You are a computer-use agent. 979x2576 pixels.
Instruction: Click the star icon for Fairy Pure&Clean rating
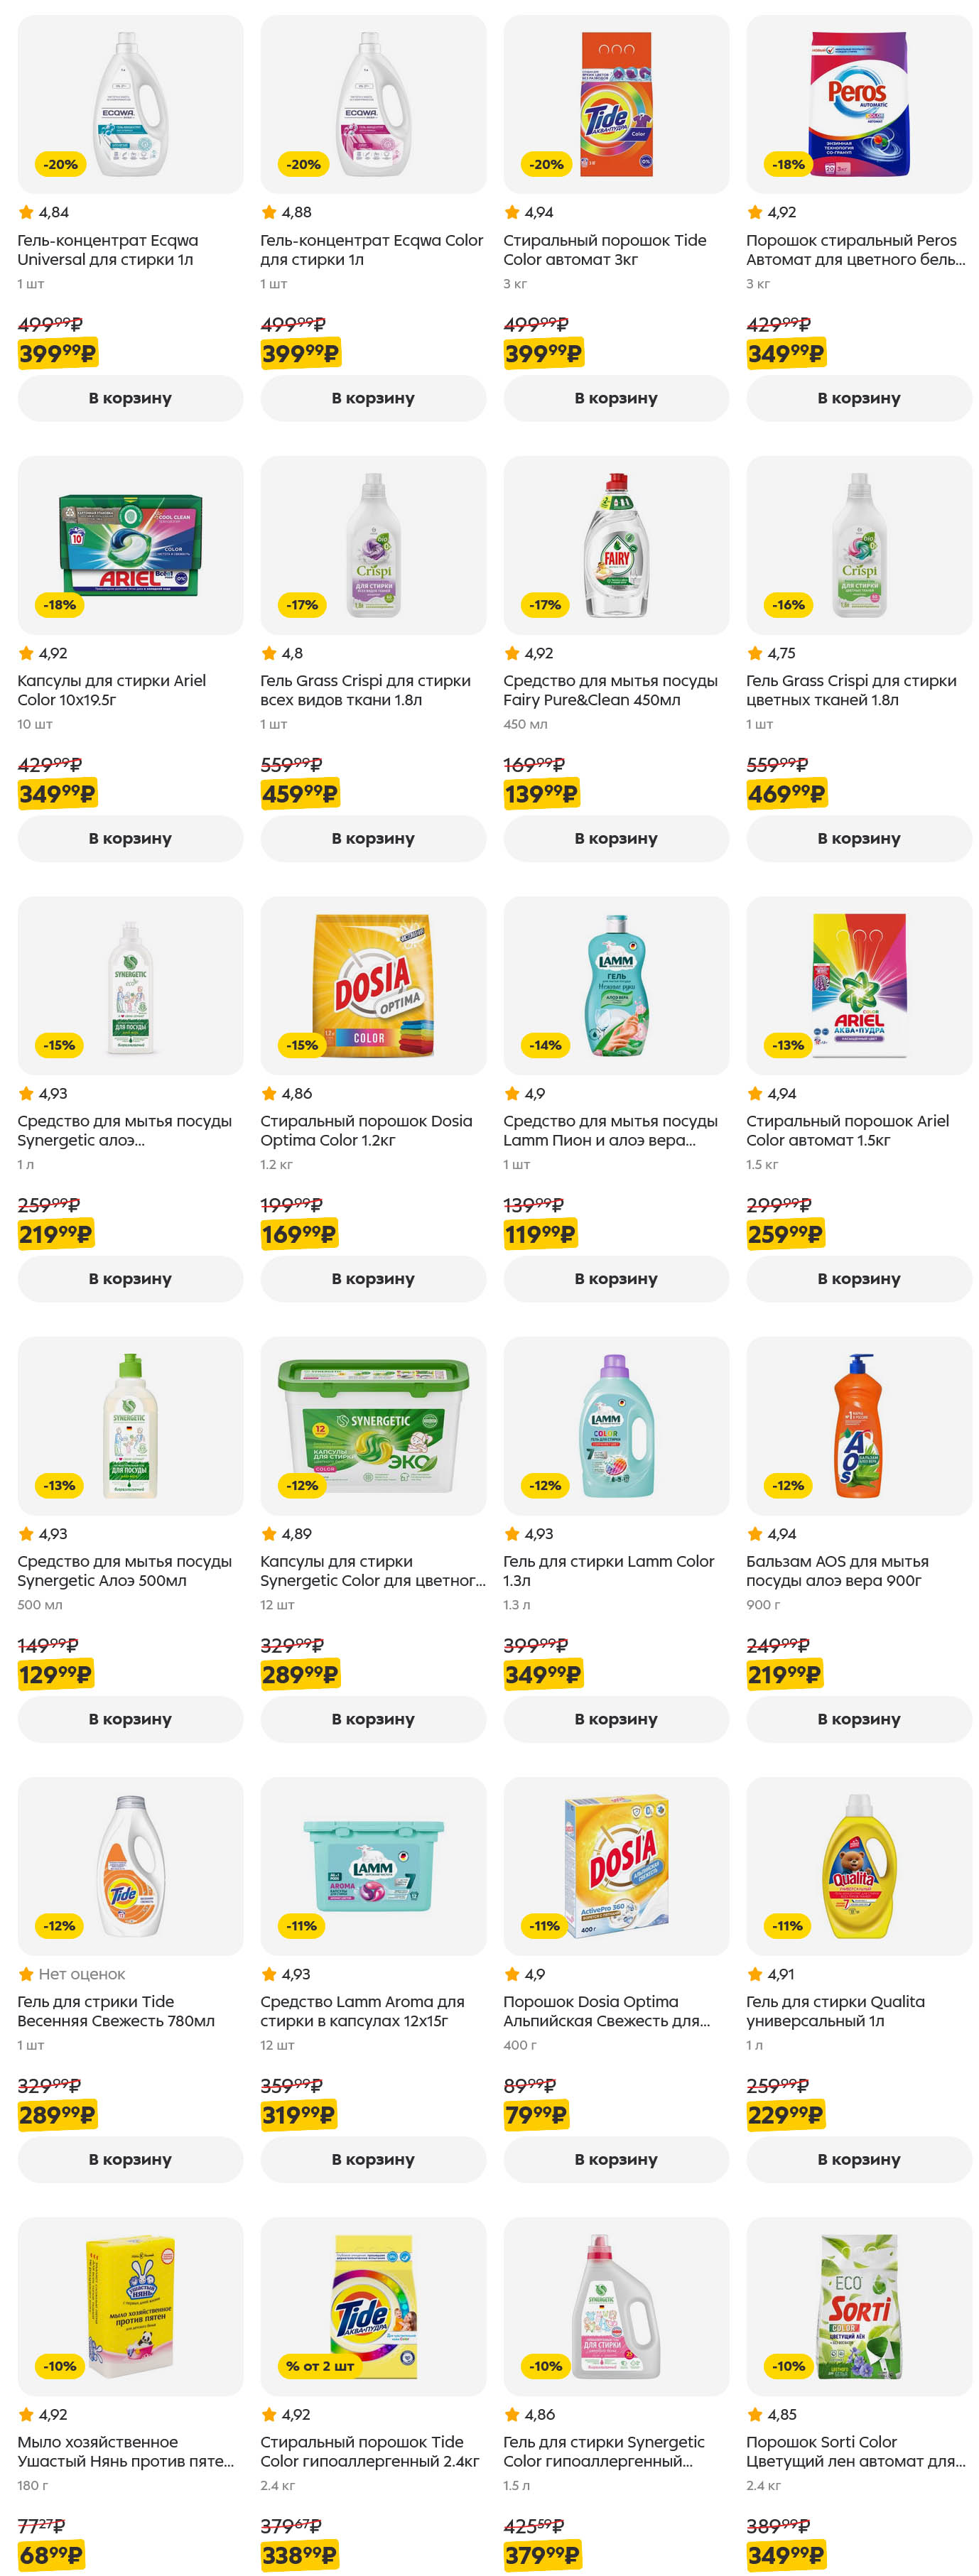pyautogui.click(x=512, y=653)
